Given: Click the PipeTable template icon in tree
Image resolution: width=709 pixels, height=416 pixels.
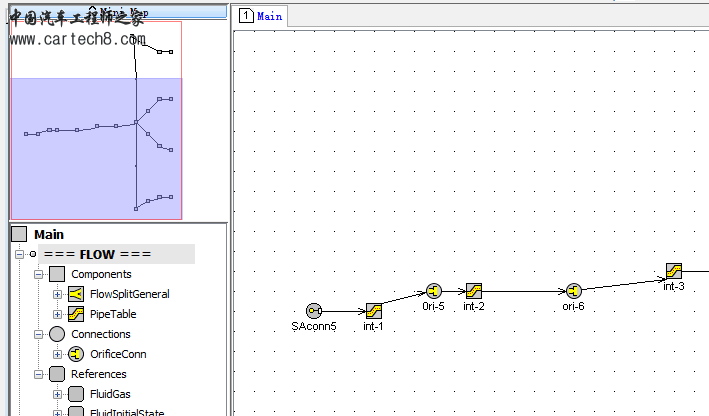Looking at the screenshot, I should click(76, 314).
